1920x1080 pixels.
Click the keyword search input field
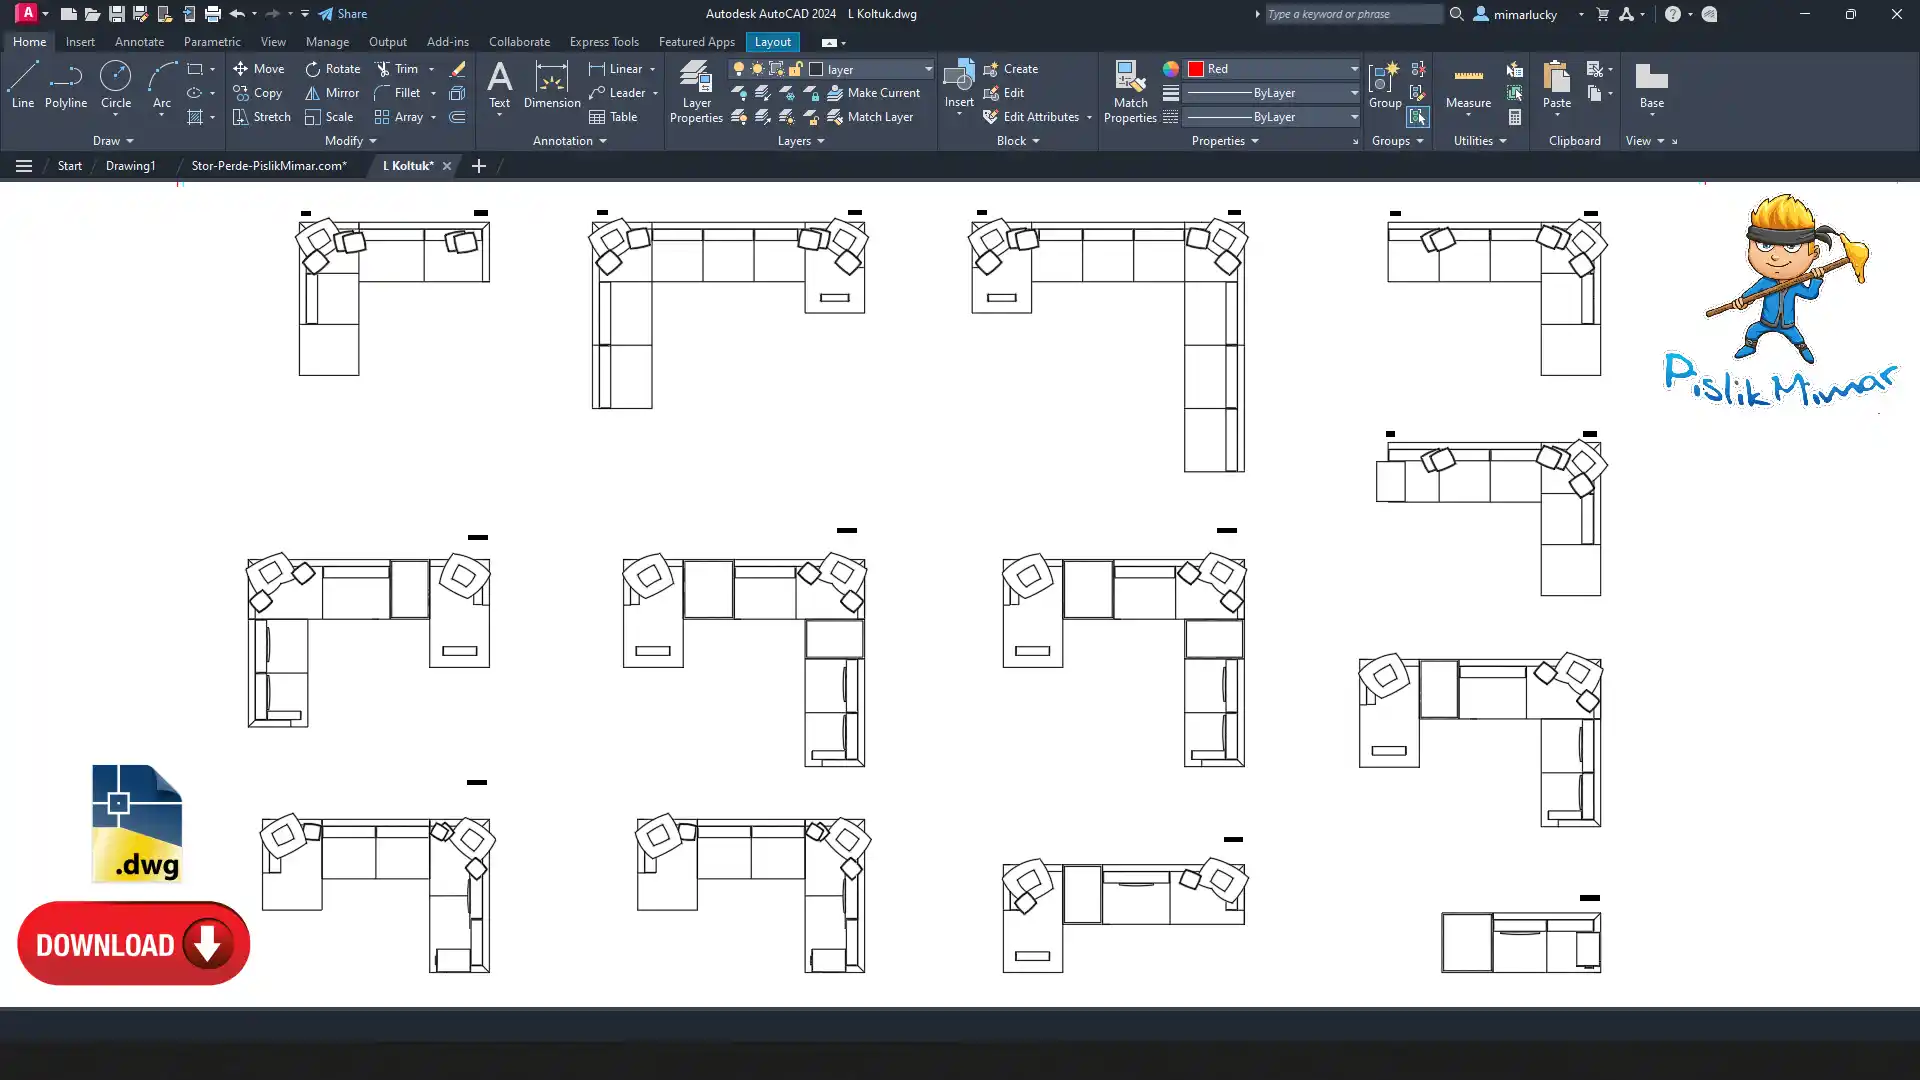1353,14
